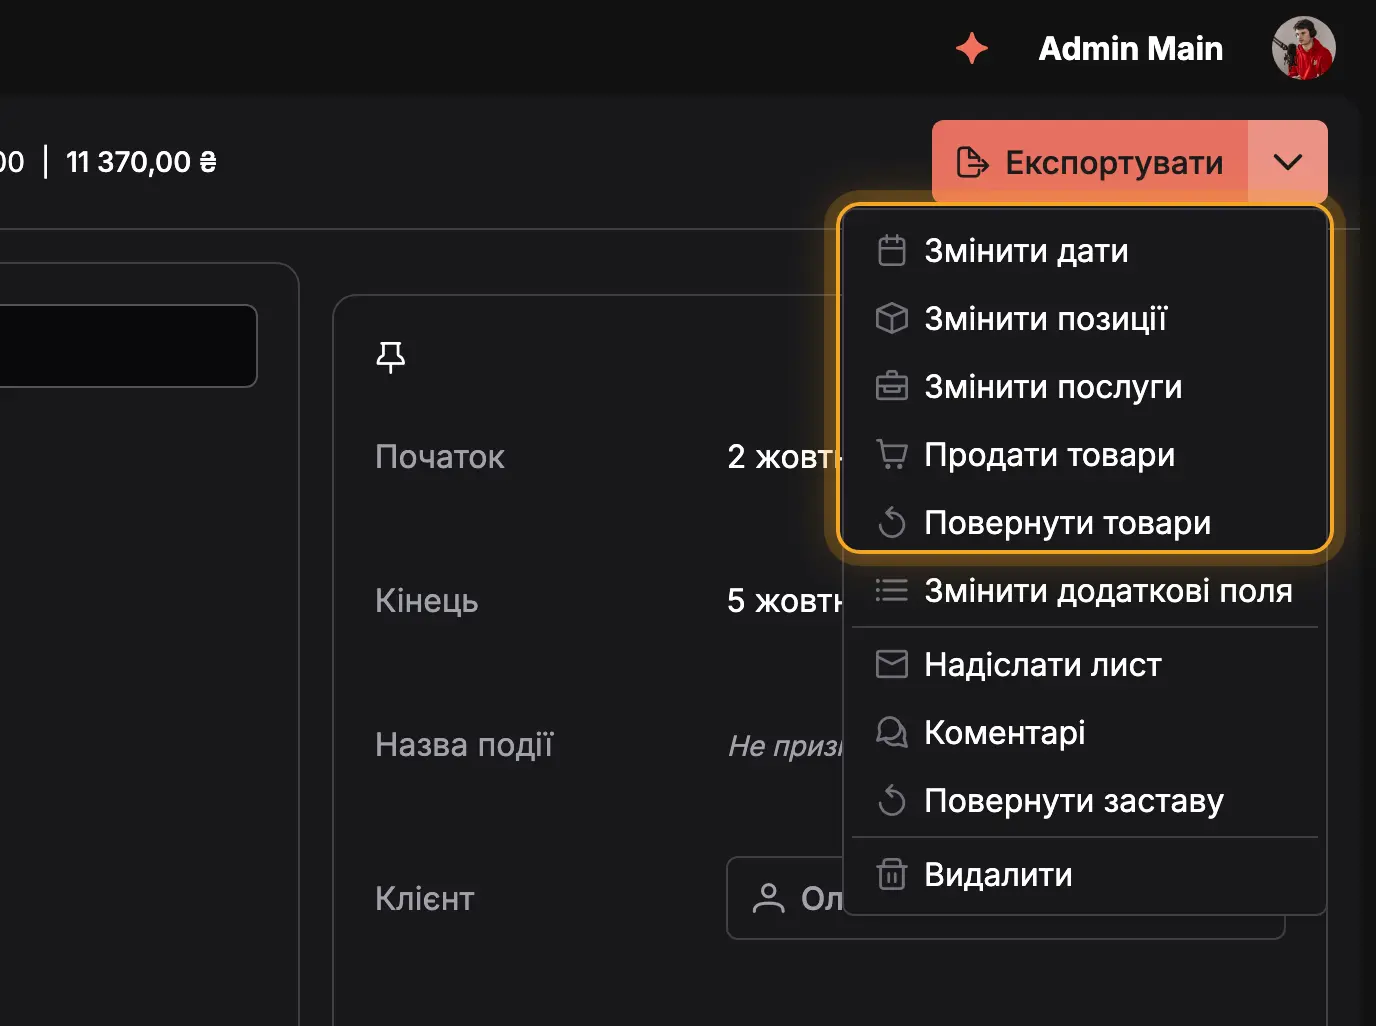Viewport: 1376px width, 1026px height.
Task: Click the Клієнт selection field
Action: click(x=1005, y=898)
